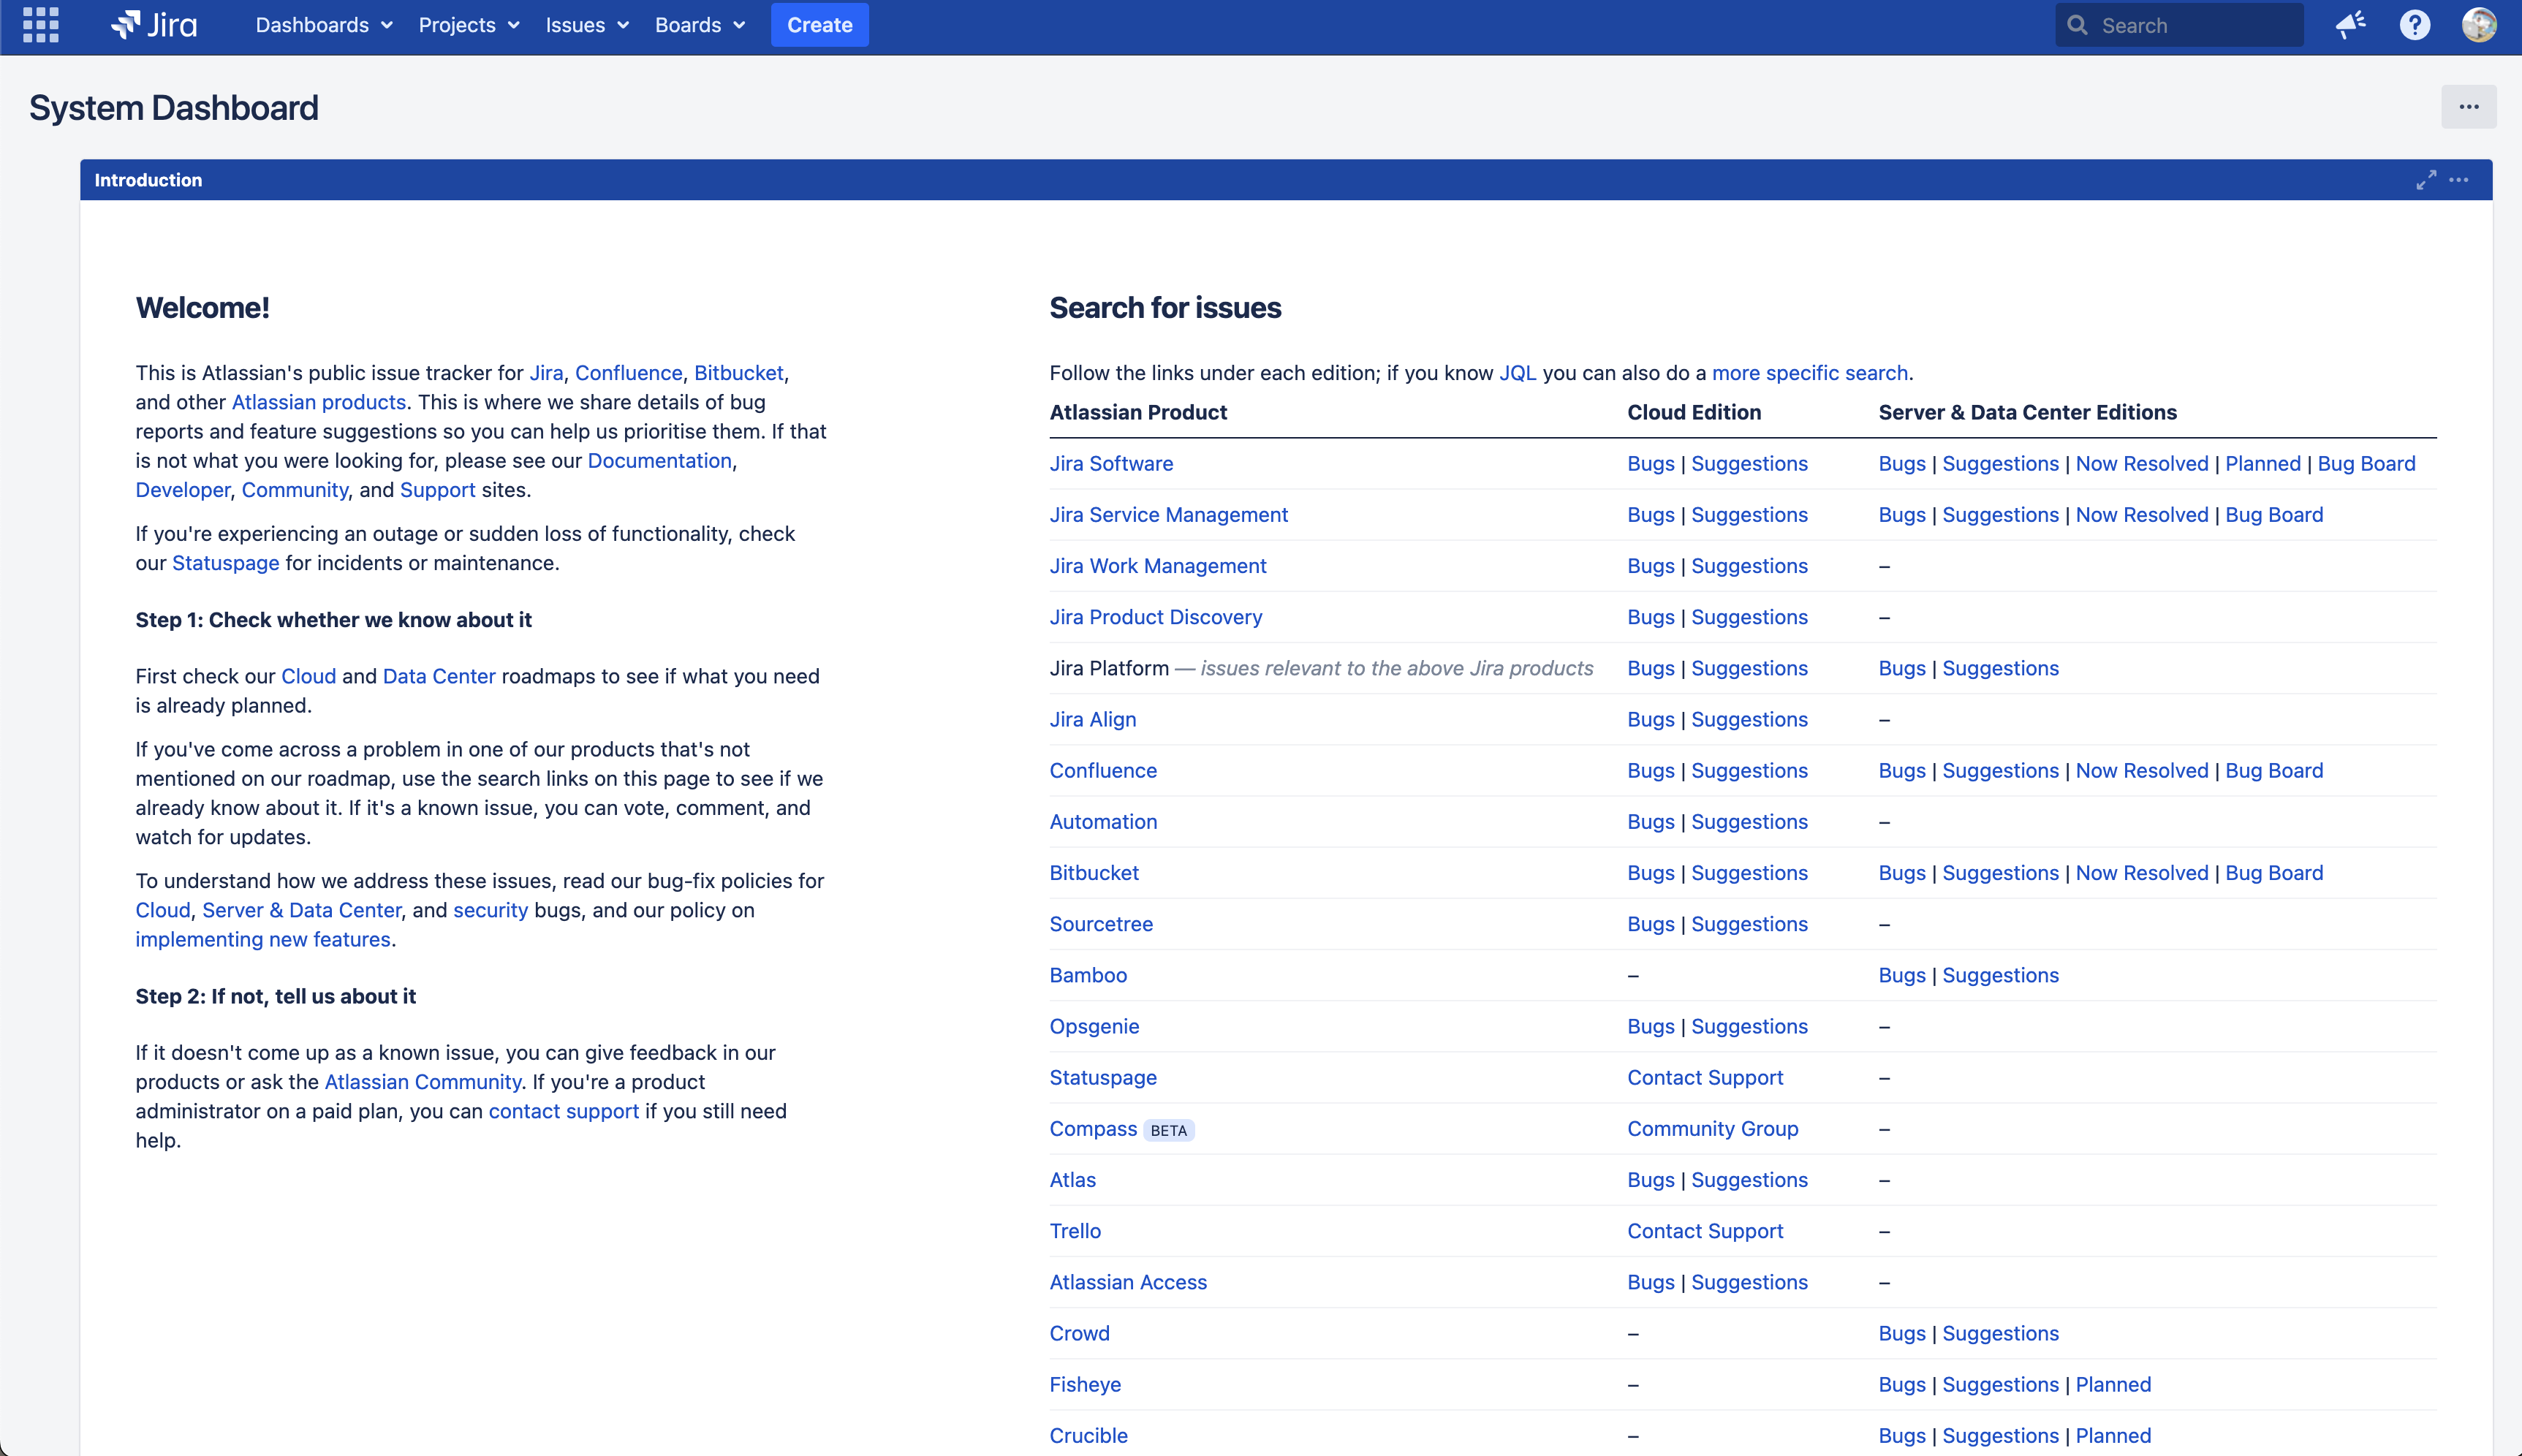Open the more specific search link

click(x=1809, y=373)
